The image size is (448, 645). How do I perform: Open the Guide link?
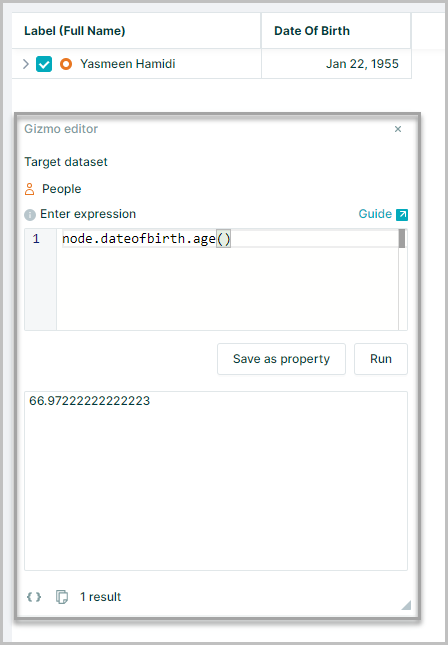[x=375, y=214]
